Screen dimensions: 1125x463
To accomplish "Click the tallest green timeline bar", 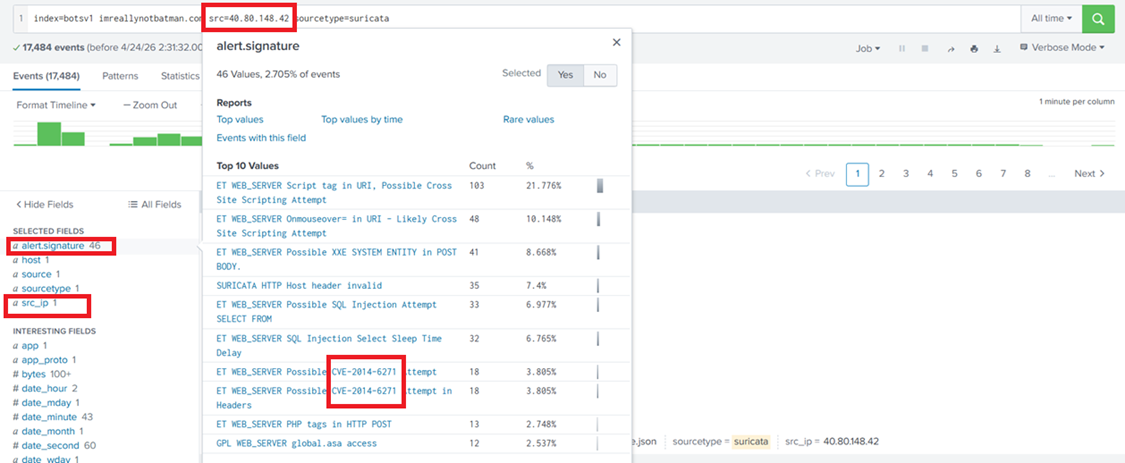I will (49, 134).
